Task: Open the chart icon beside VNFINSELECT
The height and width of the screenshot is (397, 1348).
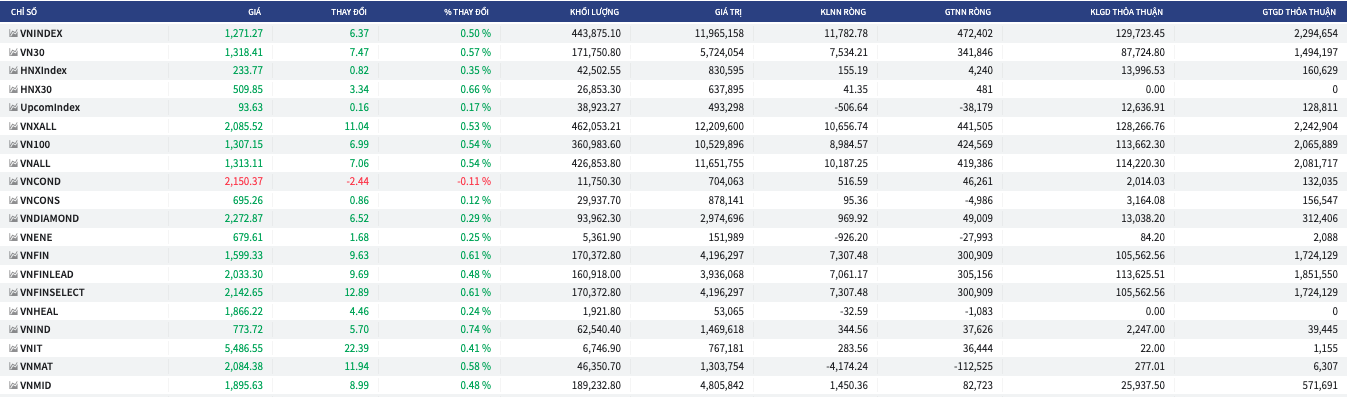Action: click(13, 292)
